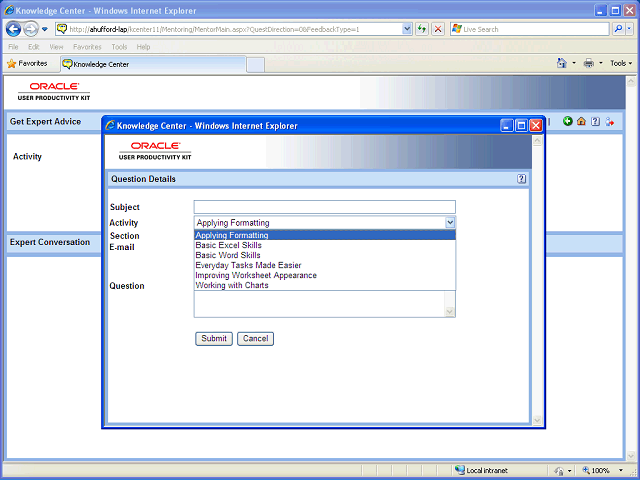Click the orange Home icon in Knowledge Center
Viewport: 640px width, 480px height.
(x=581, y=121)
